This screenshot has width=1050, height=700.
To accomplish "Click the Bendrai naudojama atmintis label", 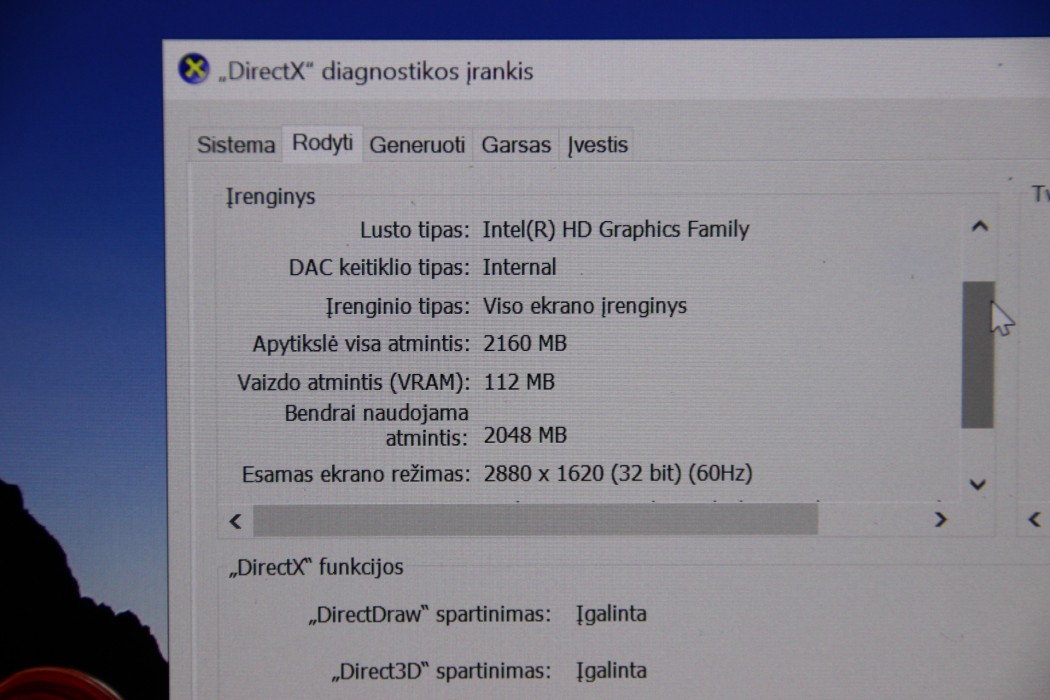I will [x=376, y=425].
